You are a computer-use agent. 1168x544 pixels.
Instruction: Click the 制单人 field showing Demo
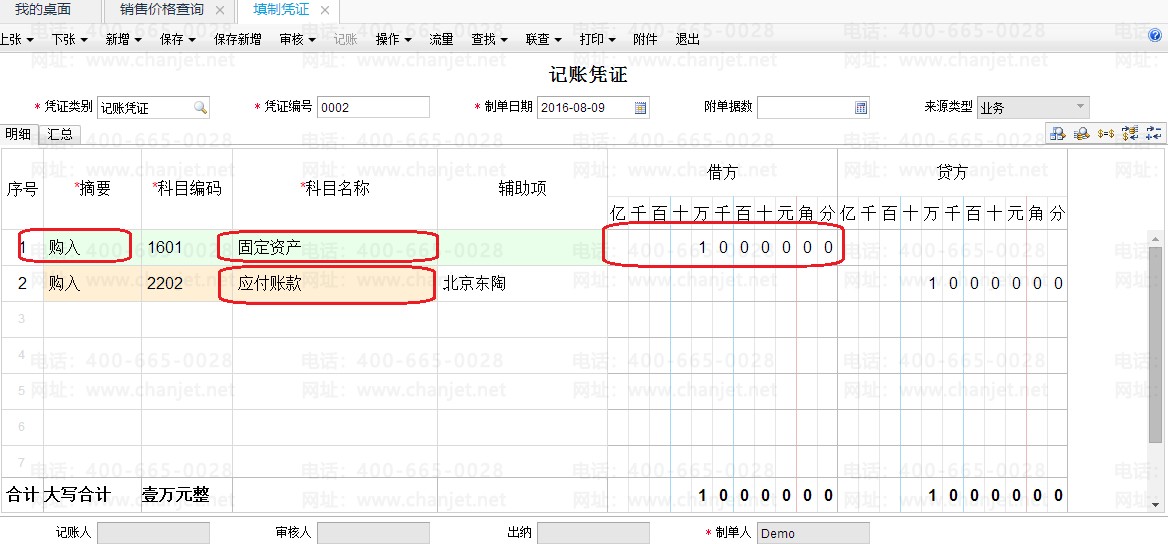(x=813, y=533)
